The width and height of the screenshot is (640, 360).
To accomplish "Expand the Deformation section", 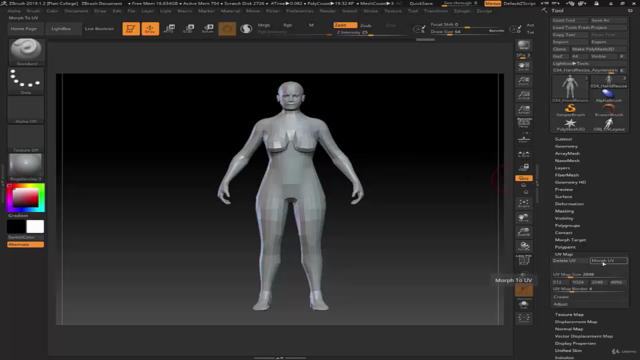I will 569,204.
